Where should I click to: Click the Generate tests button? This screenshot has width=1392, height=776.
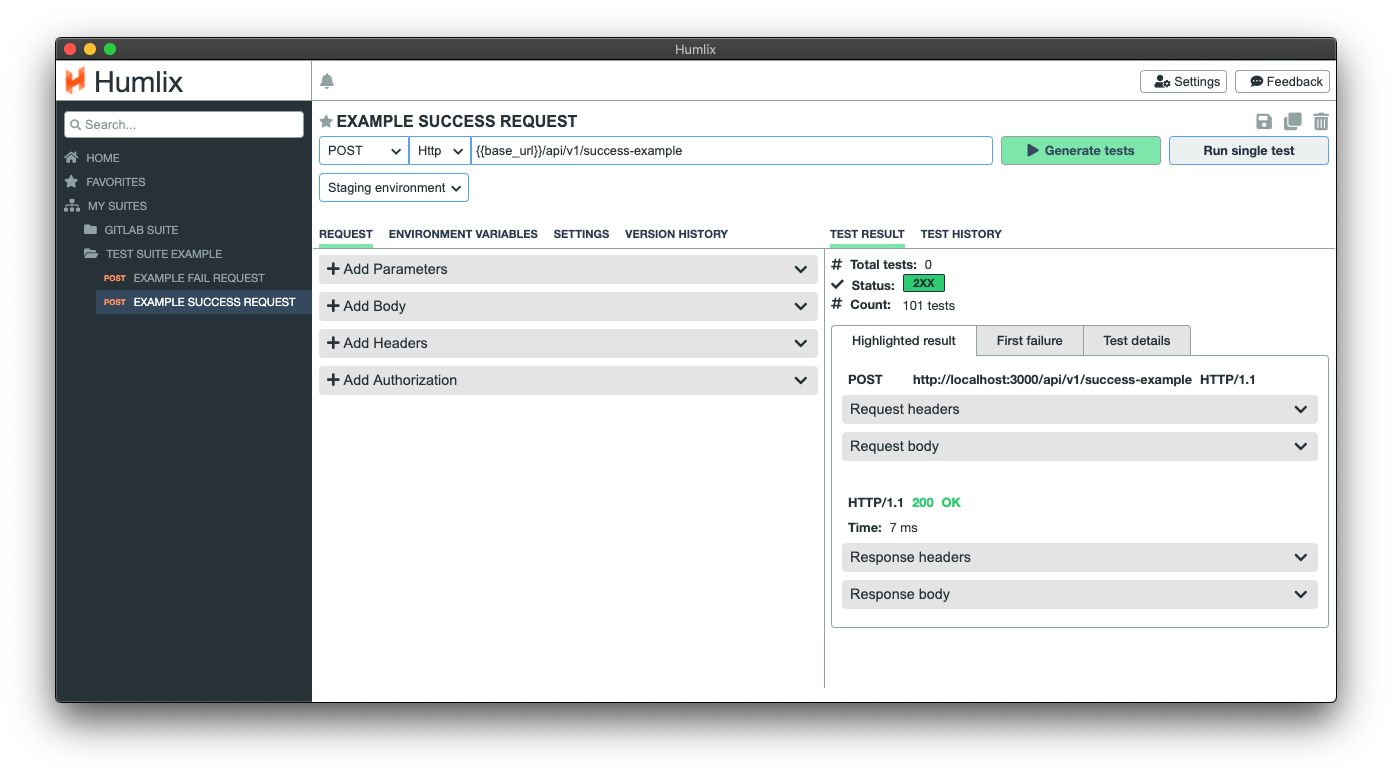click(x=1080, y=150)
